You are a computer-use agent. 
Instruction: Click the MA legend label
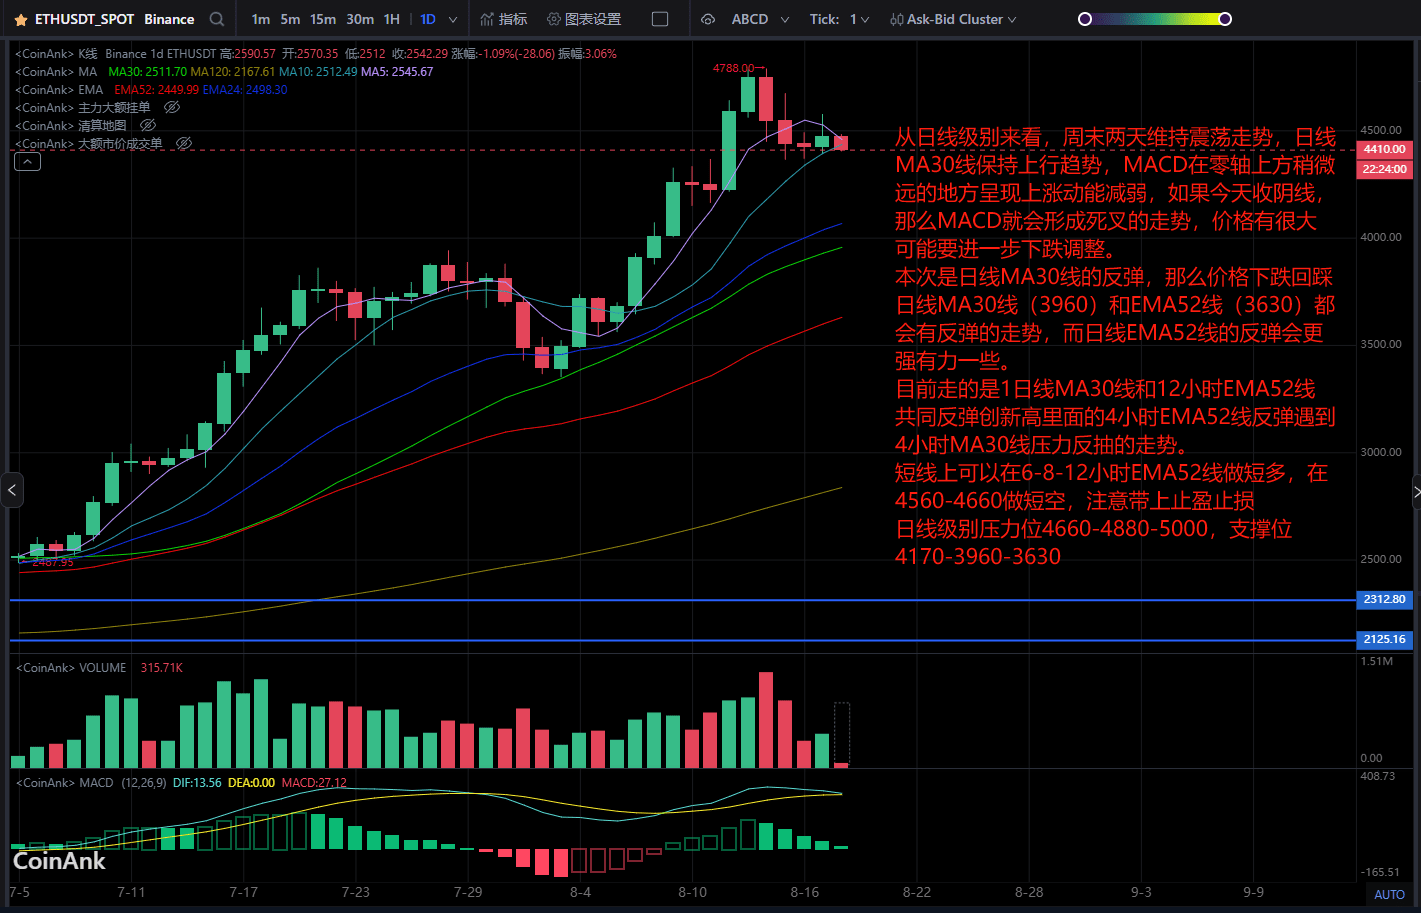tap(88, 72)
